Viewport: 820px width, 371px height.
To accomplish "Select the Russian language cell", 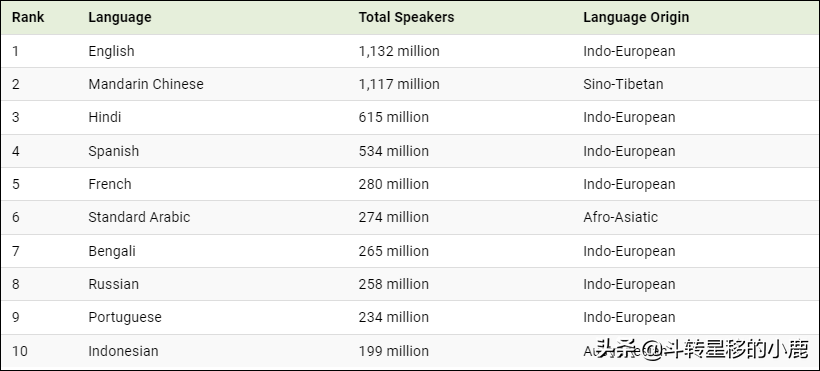I will click(x=113, y=284).
